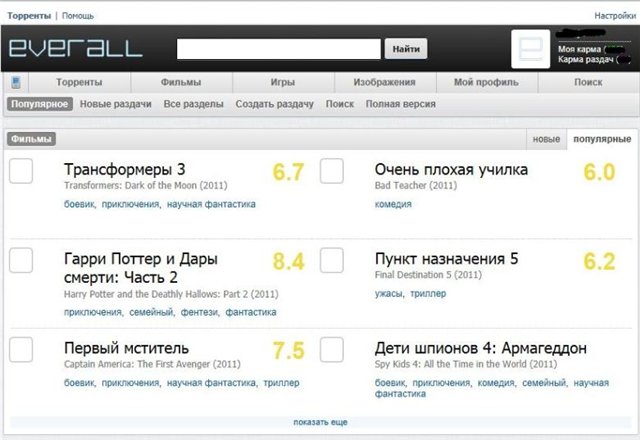The height and width of the screenshot is (440, 640).
Task: Choose the Популярное submenu item
Action: point(40,104)
